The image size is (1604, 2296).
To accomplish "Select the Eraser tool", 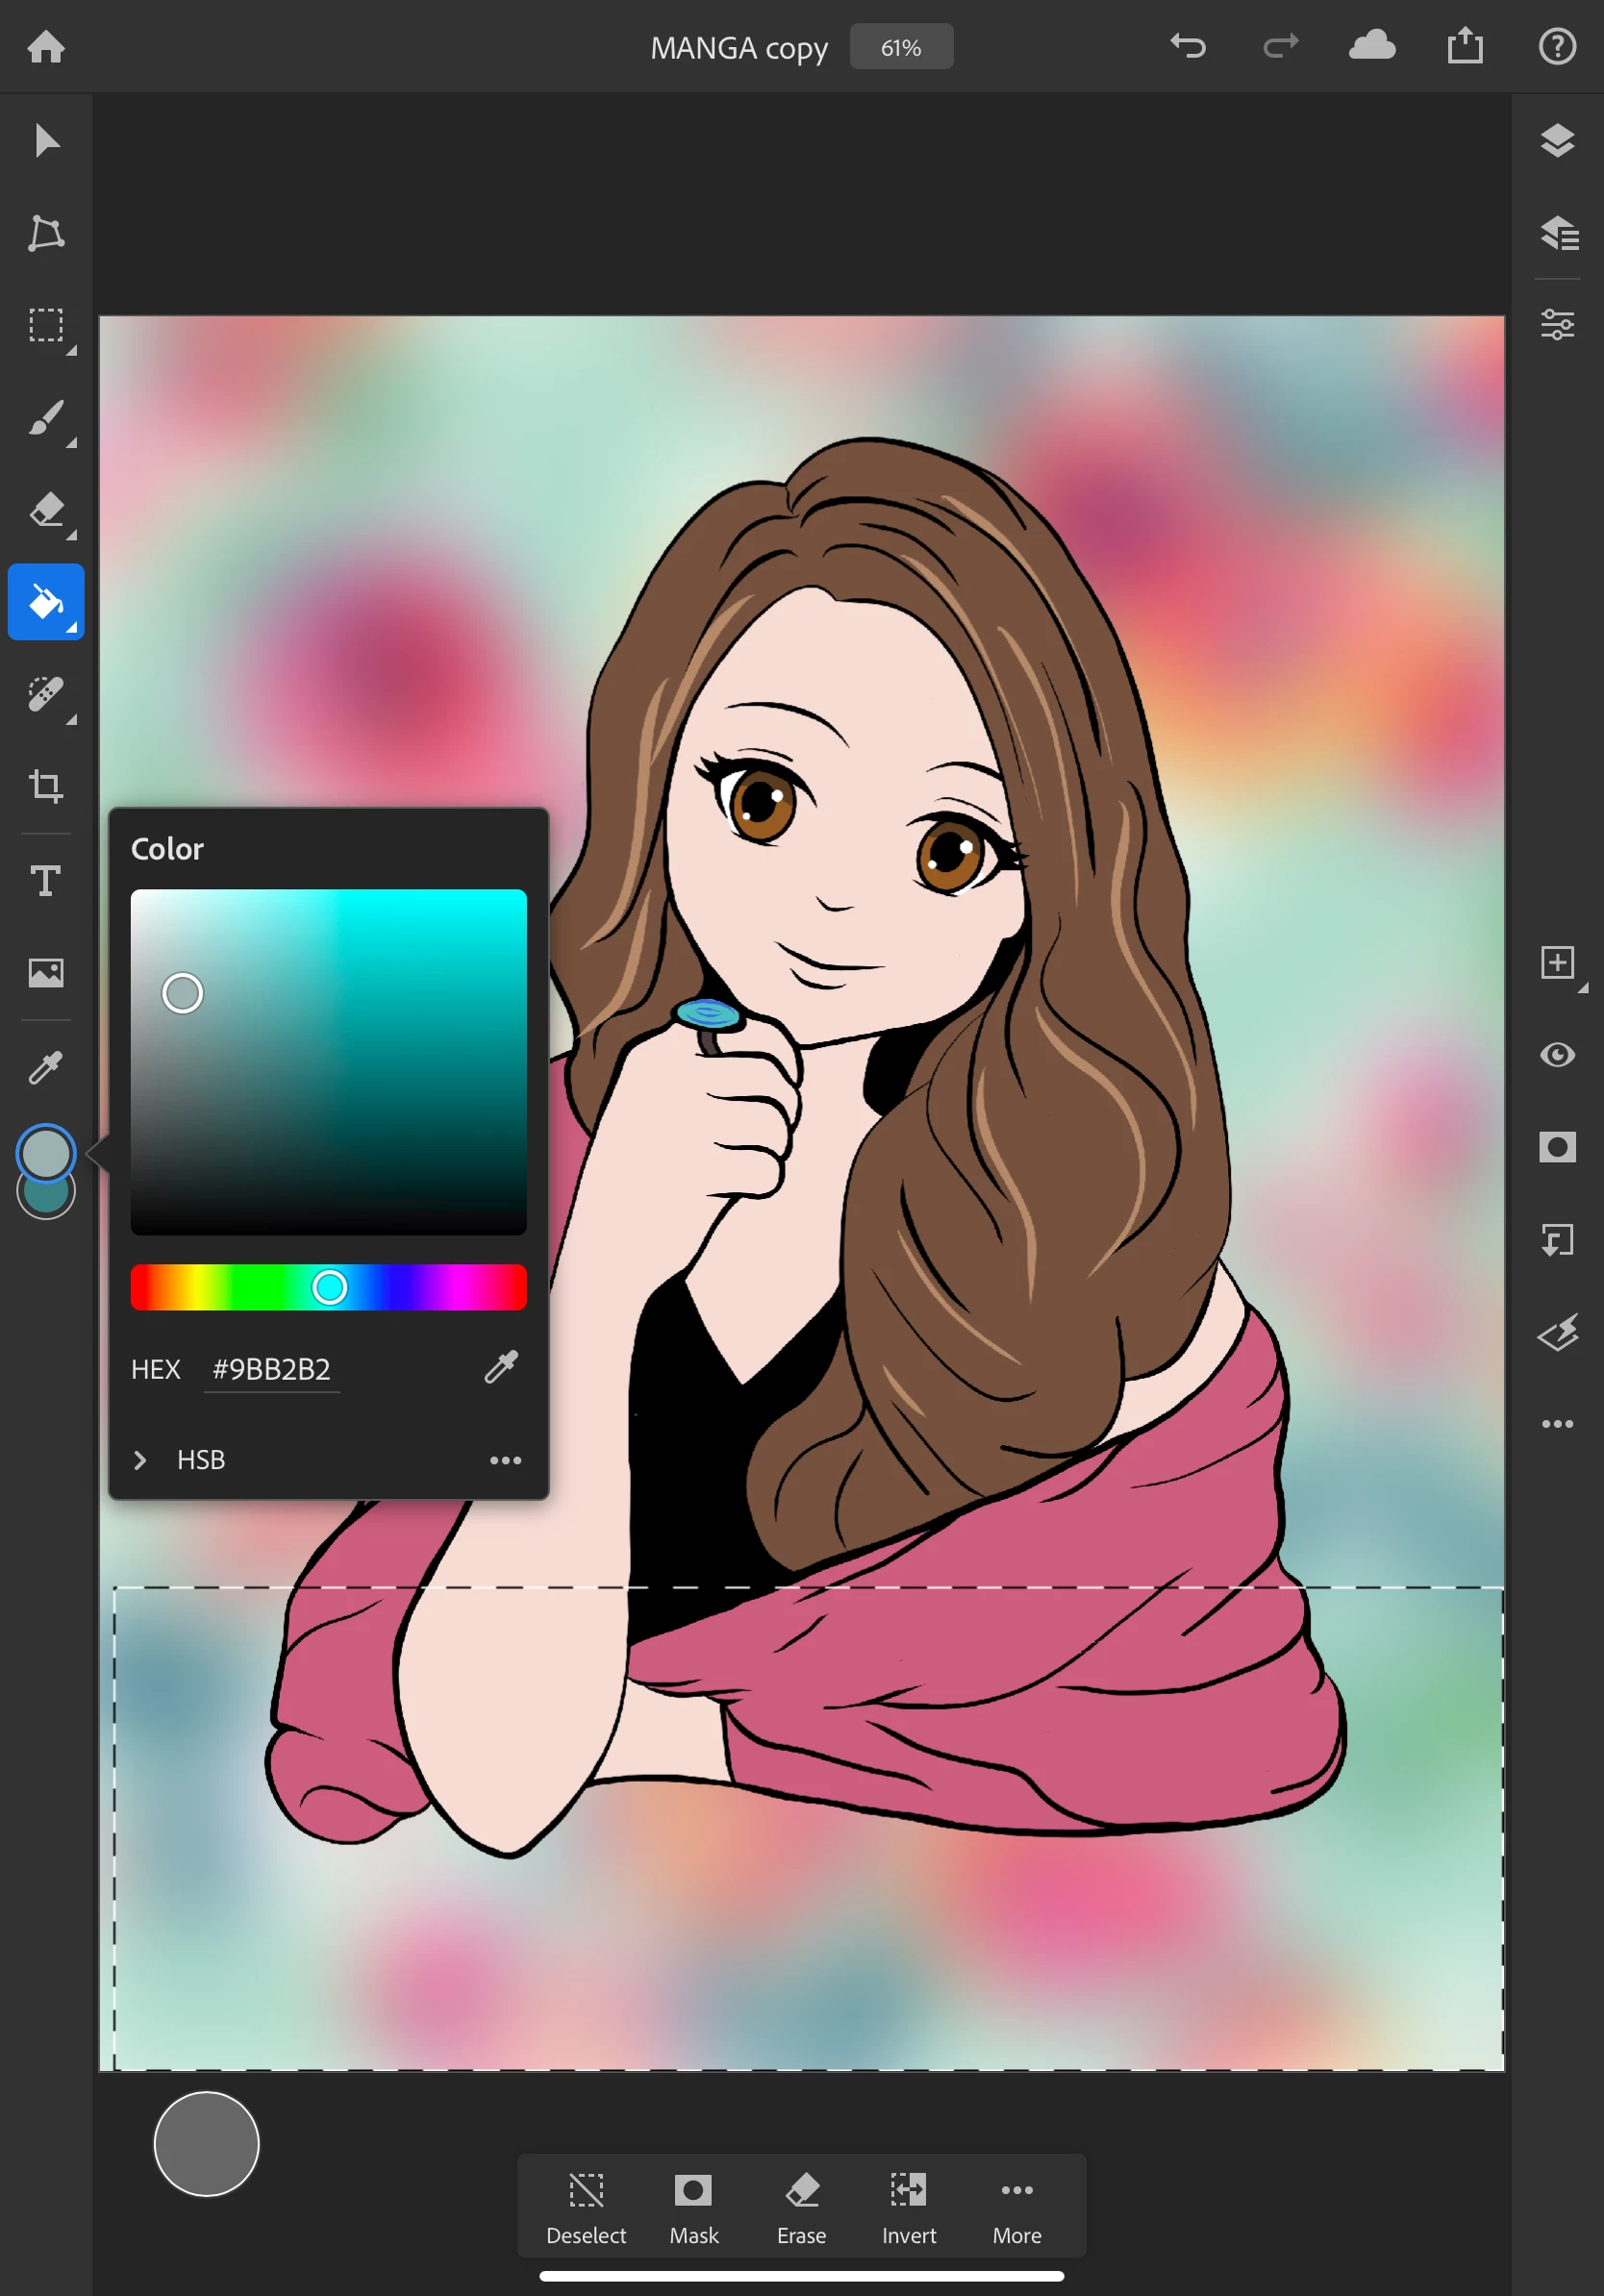I will tap(46, 510).
